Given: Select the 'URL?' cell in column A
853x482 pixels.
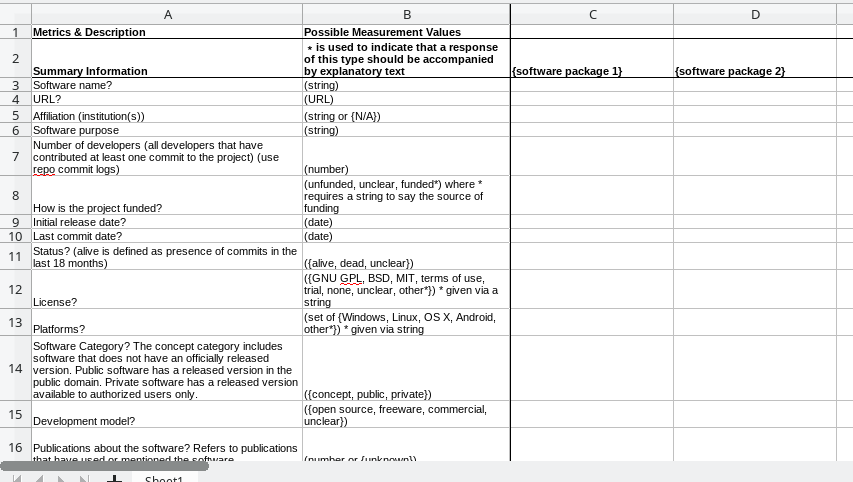Looking at the screenshot, I should pos(167,99).
